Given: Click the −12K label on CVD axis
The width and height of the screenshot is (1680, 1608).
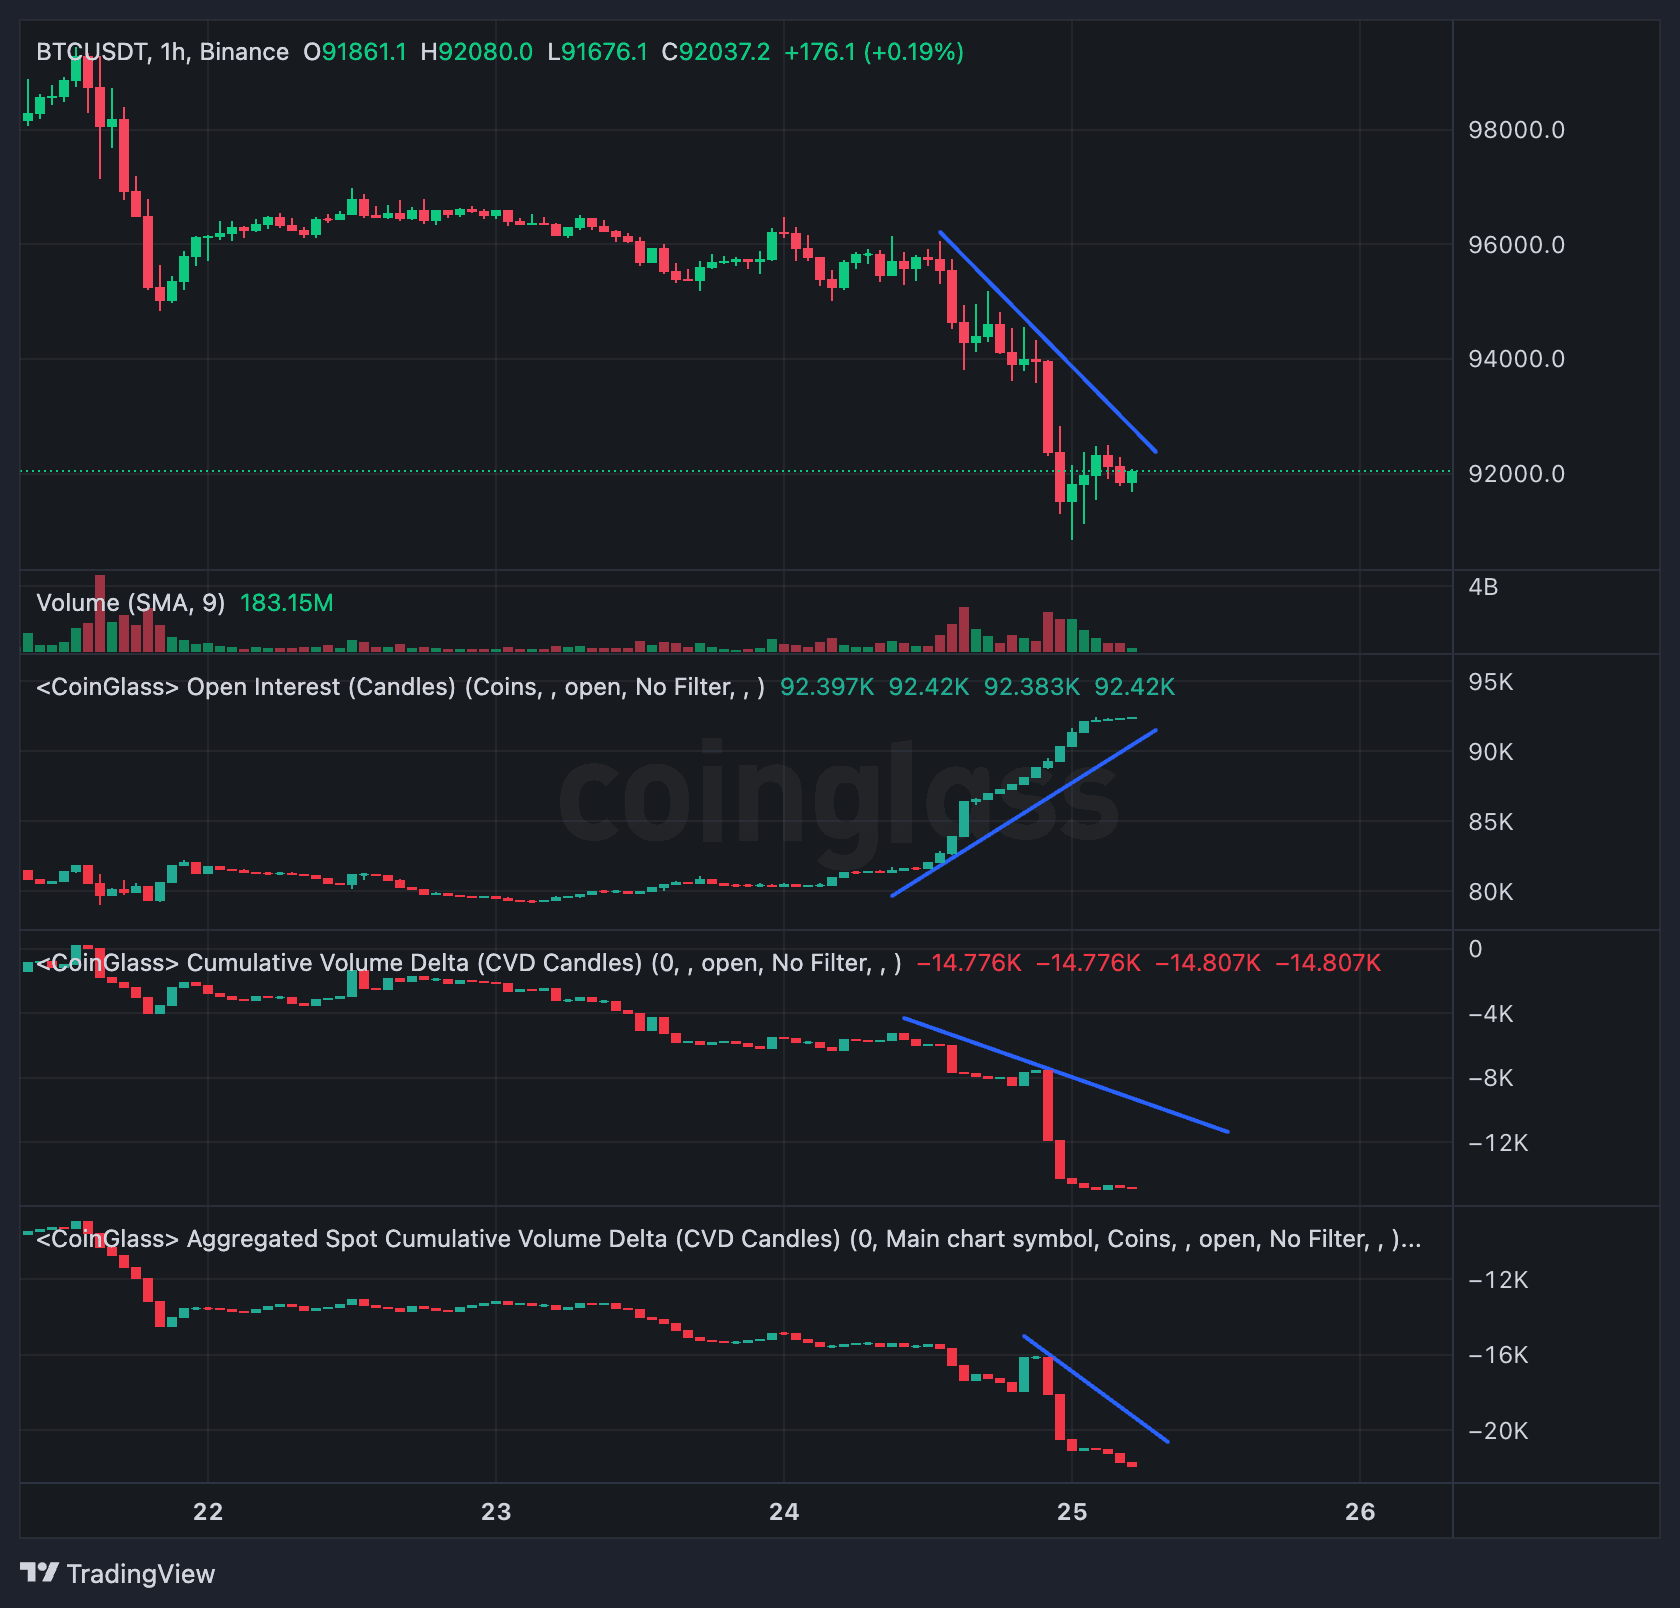Looking at the screenshot, I should click(x=1498, y=1143).
